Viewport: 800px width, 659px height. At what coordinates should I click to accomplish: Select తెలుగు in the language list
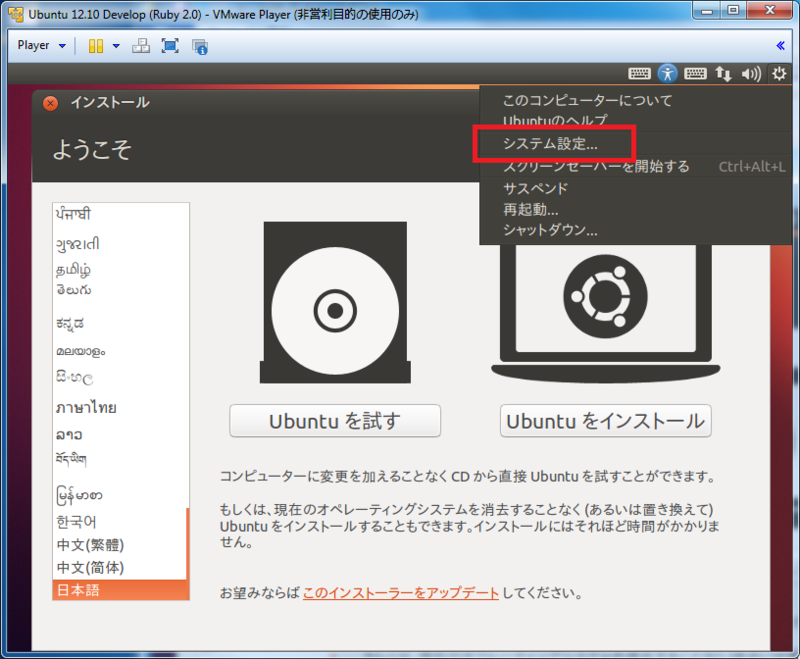pos(119,290)
